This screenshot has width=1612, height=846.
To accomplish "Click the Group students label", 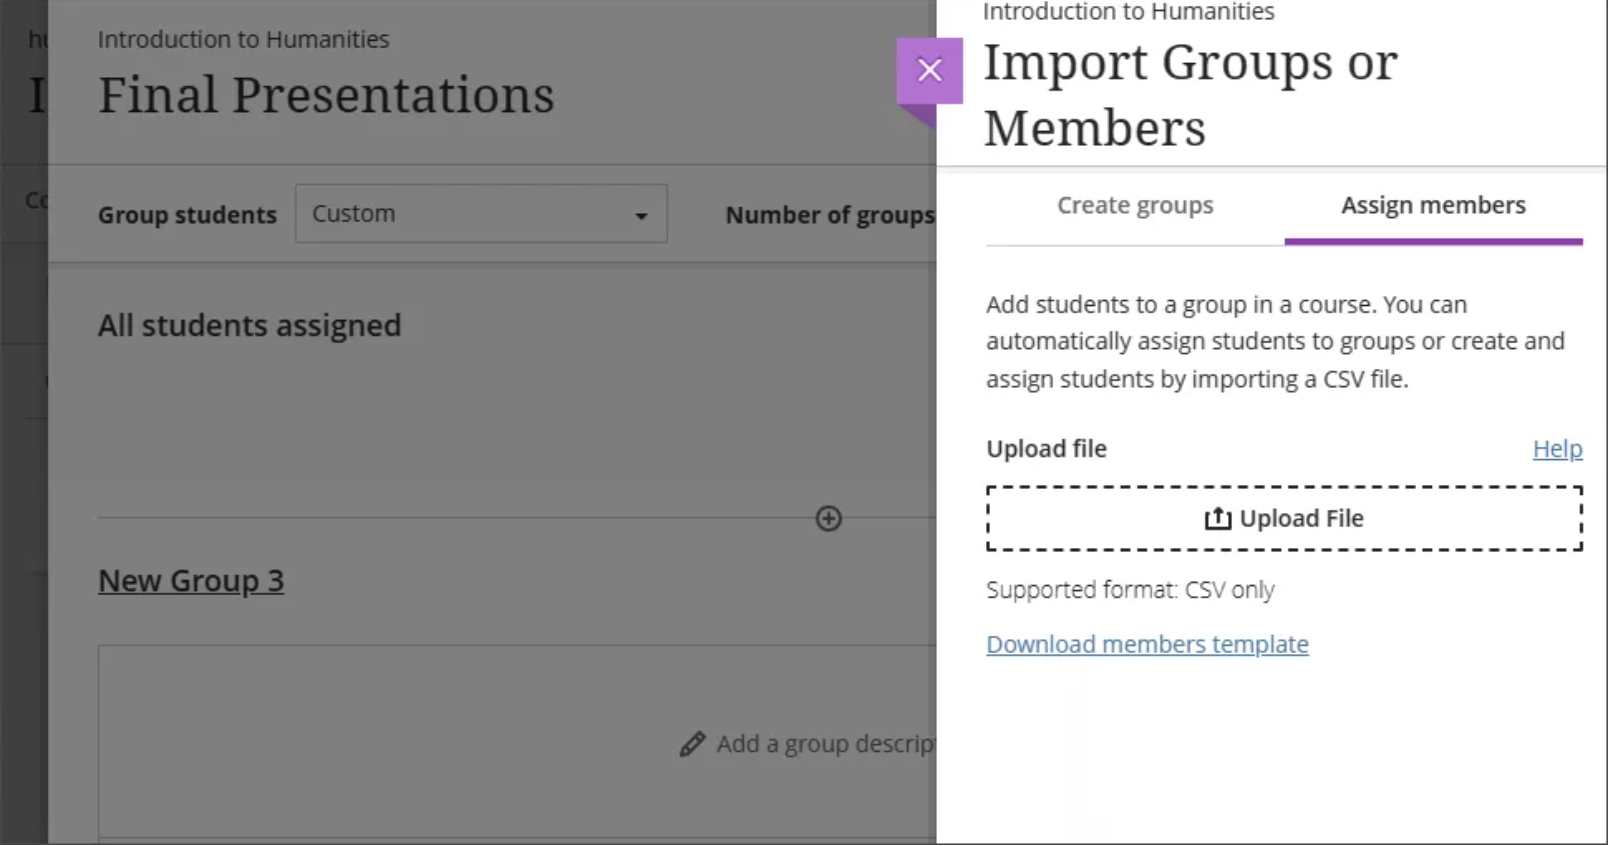I will point(187,216).
